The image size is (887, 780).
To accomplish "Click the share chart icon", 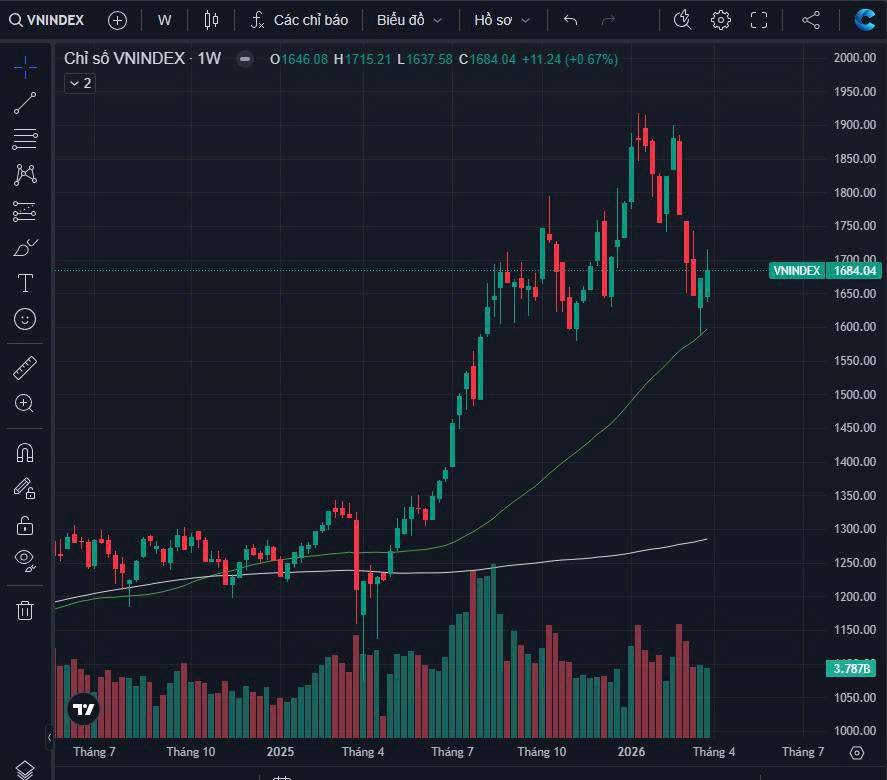I will click(x=811, y=20).
